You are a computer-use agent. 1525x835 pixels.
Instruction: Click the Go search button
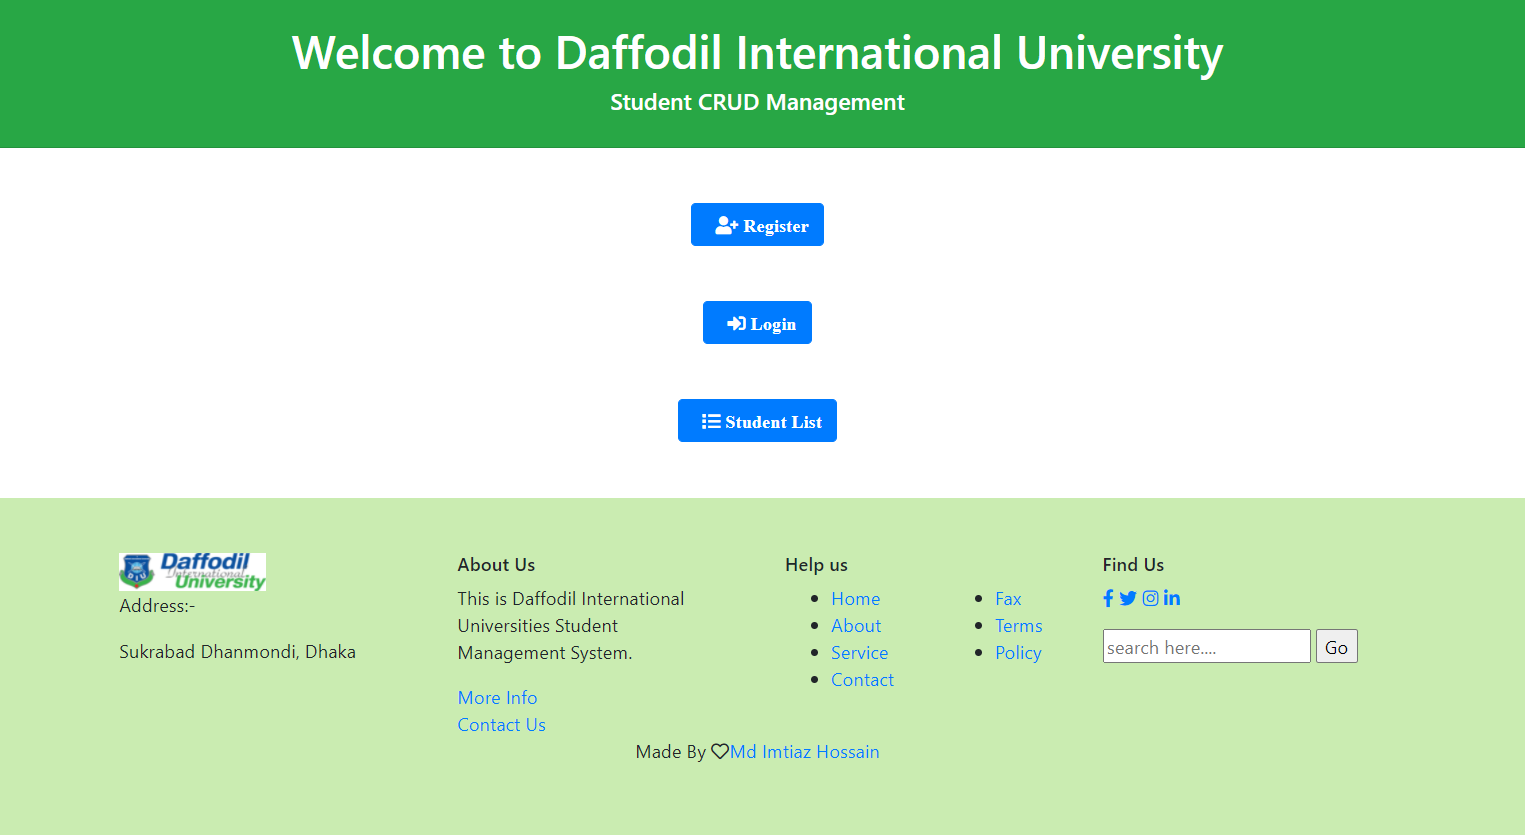tap(1336, 646)
